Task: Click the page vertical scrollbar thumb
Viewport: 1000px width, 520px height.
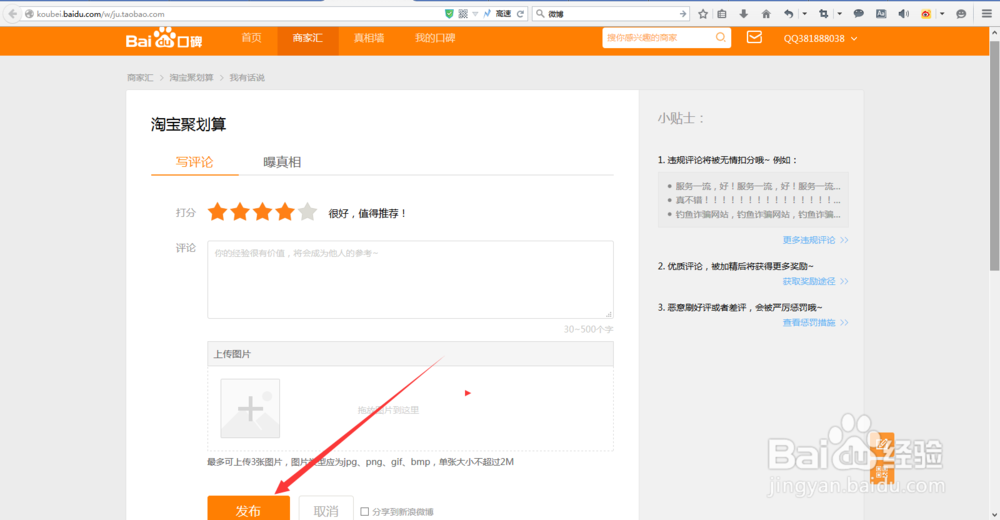Action: 994,155
